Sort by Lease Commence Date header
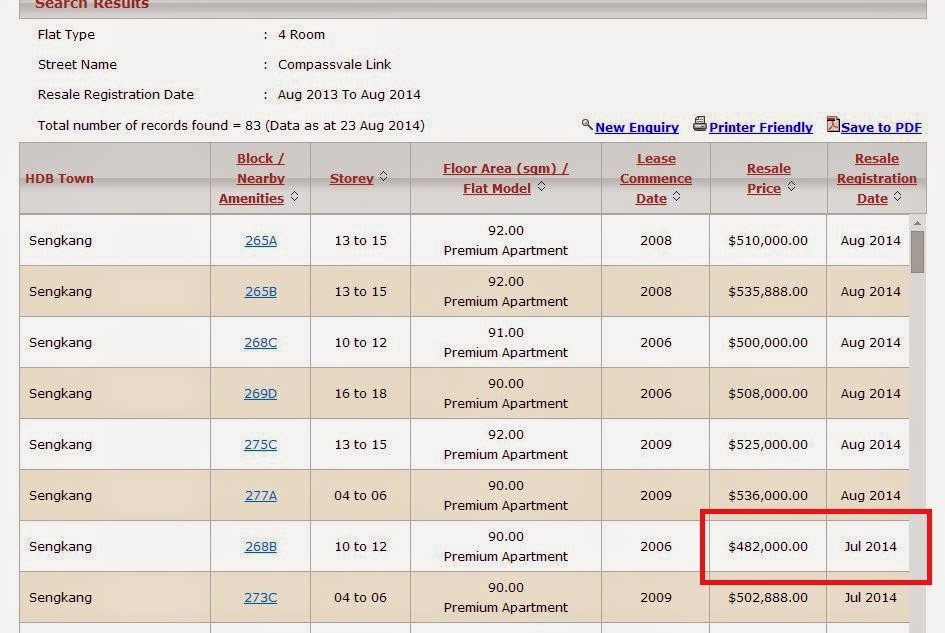Screen dimensions: 945x633 656,178
